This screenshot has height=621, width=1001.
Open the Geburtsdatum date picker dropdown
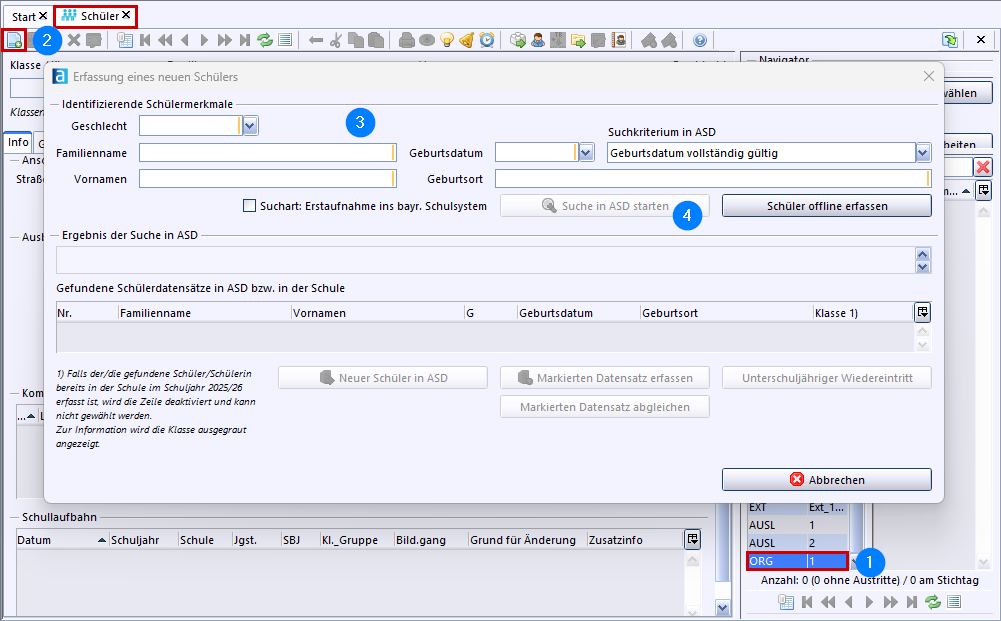585,152
